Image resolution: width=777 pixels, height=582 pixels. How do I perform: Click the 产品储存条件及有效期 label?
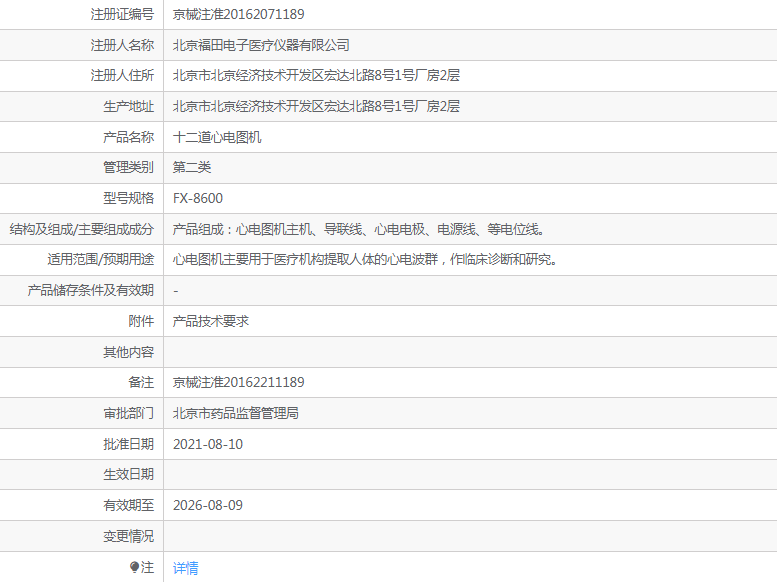tap(91, 291)
